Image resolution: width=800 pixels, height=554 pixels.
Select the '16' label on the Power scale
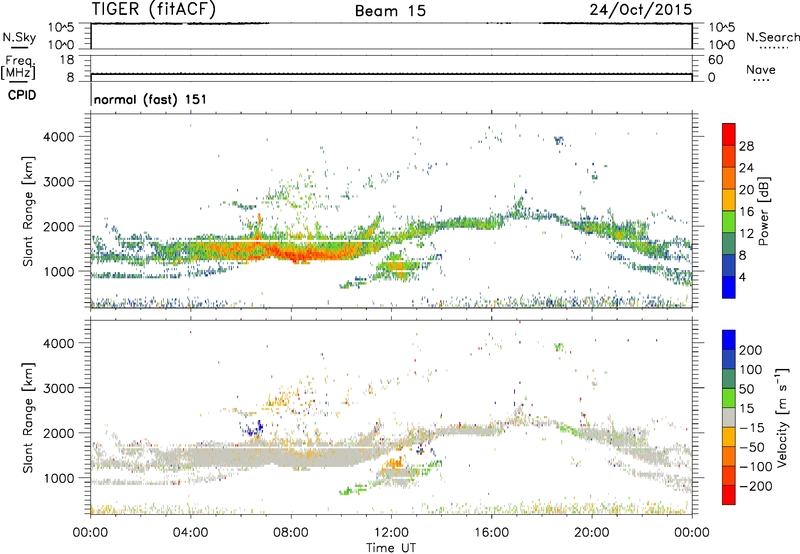[746, 212]
